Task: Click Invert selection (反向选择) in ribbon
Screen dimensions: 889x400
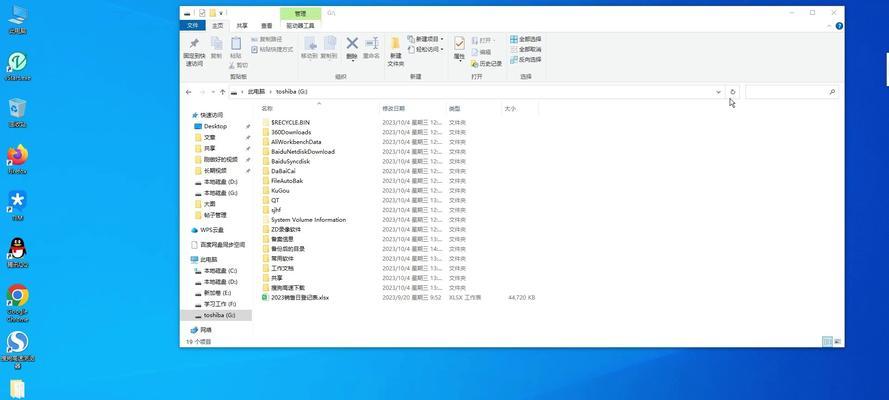Action: [526, 59]
